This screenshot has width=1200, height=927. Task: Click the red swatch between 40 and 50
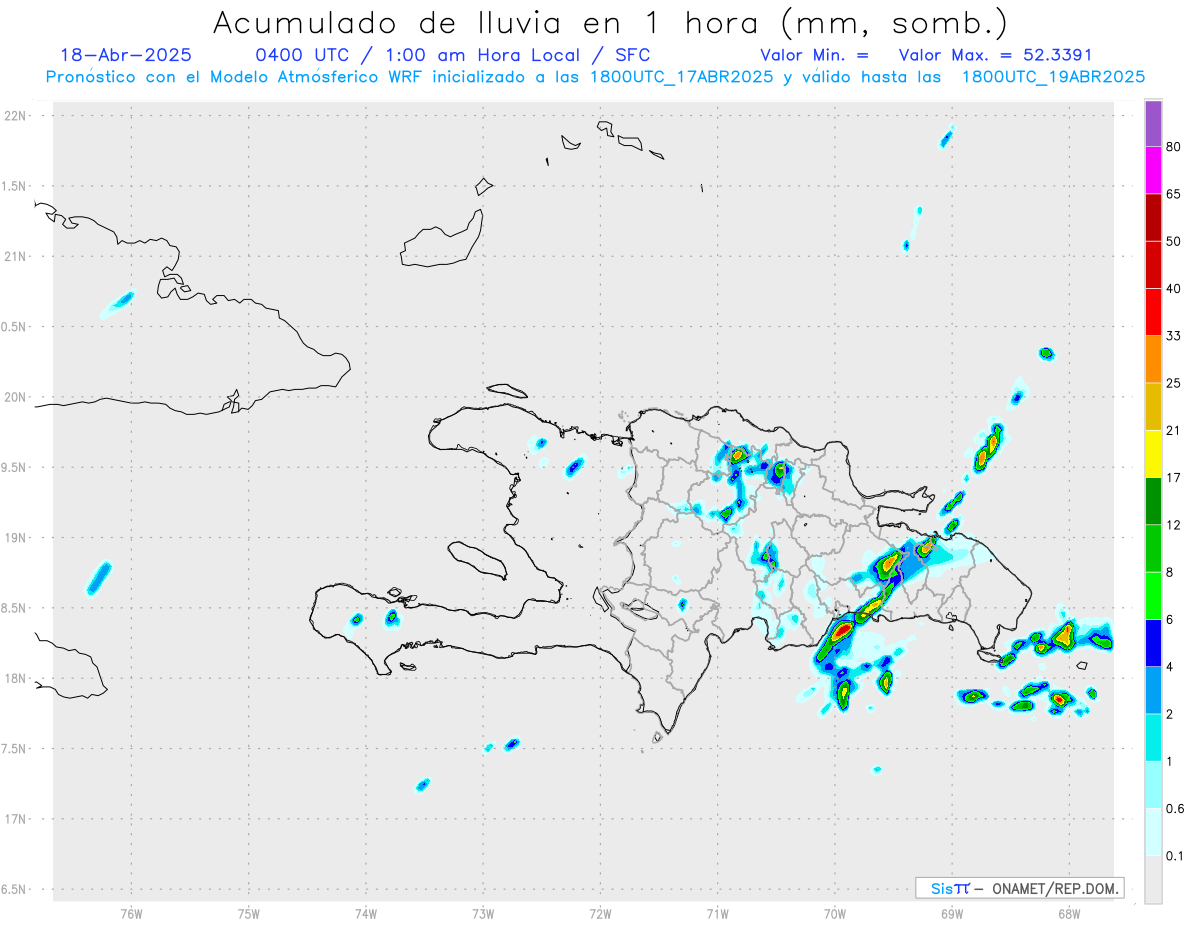pos(1153,265)
